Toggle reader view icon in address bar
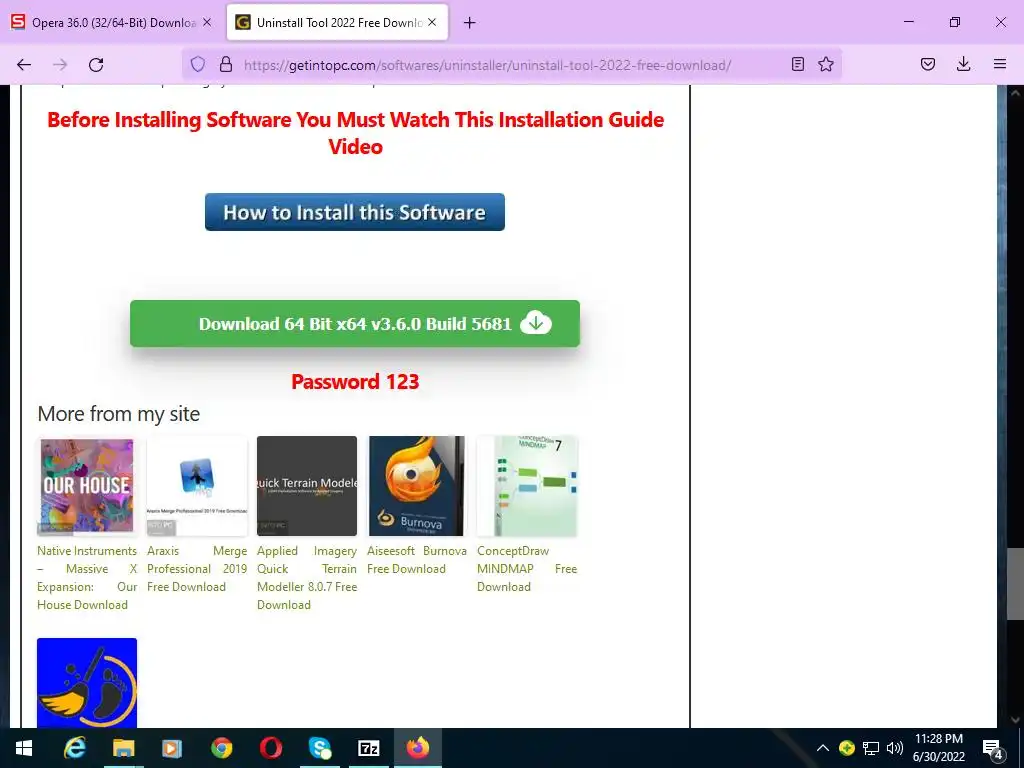The height and width of the screenshot is (768, 1024). [x=797, y=64]
